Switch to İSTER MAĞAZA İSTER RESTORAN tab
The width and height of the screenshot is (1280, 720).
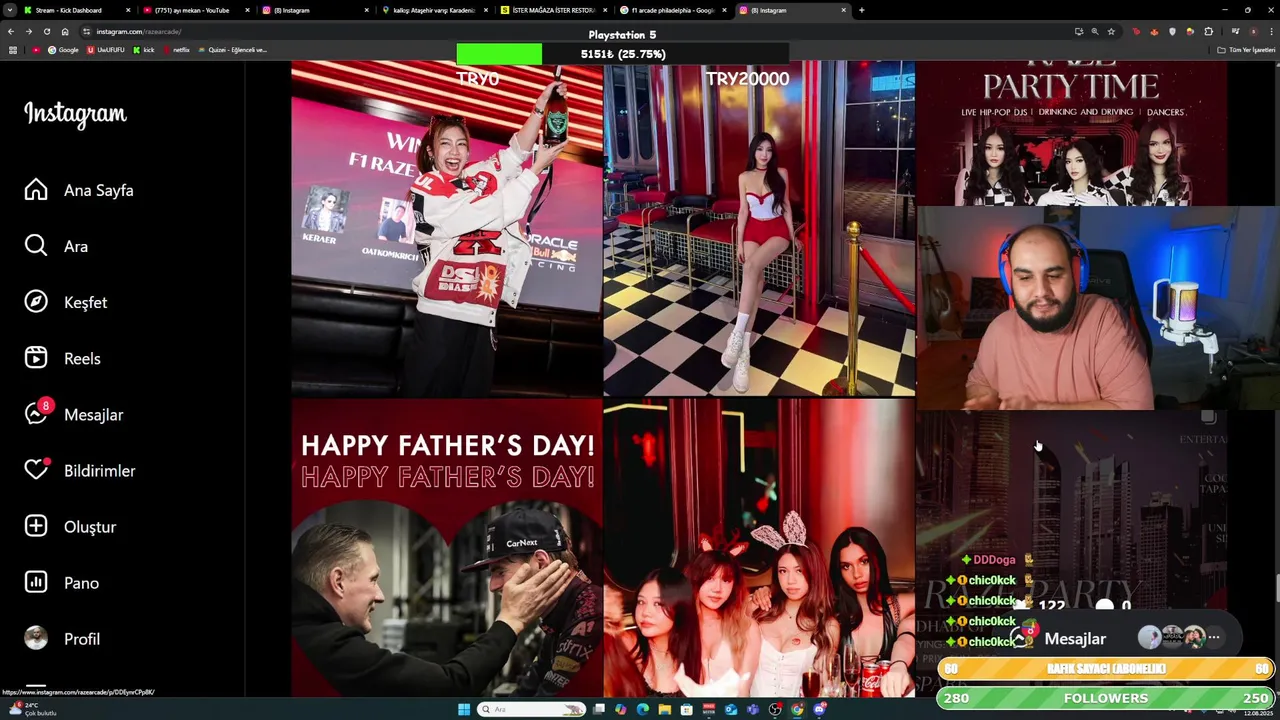click(x=554, y=10)
